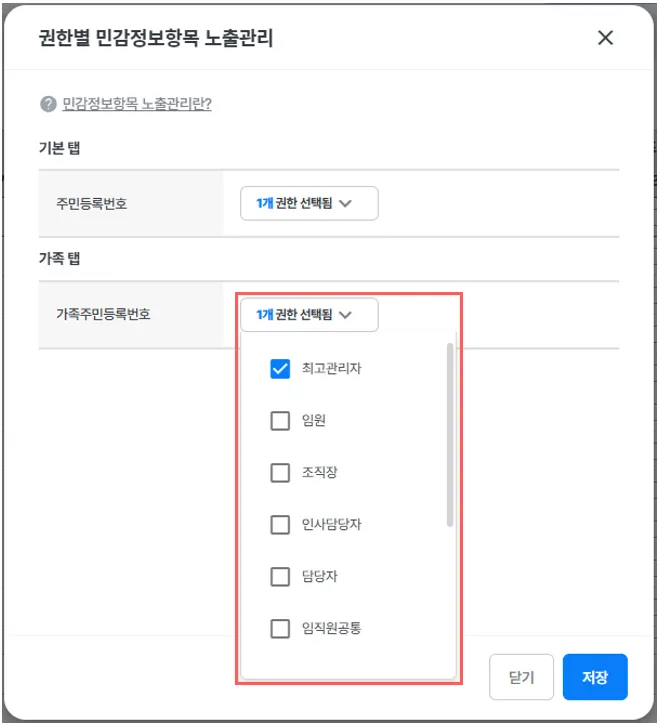Close the dialog with the X icon
Image resolution: width=660 pixels, height=726 pixels.
coord(604,38)
